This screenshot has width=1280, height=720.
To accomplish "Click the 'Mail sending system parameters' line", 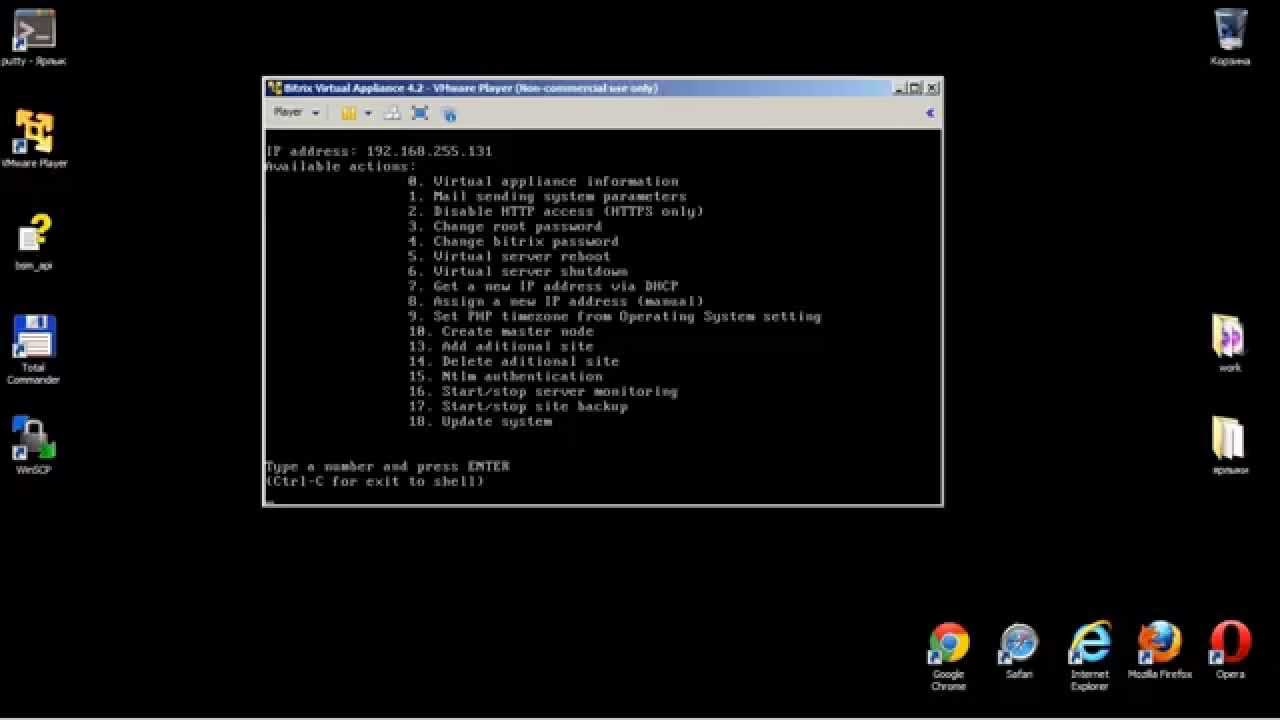I will [547, 196].
